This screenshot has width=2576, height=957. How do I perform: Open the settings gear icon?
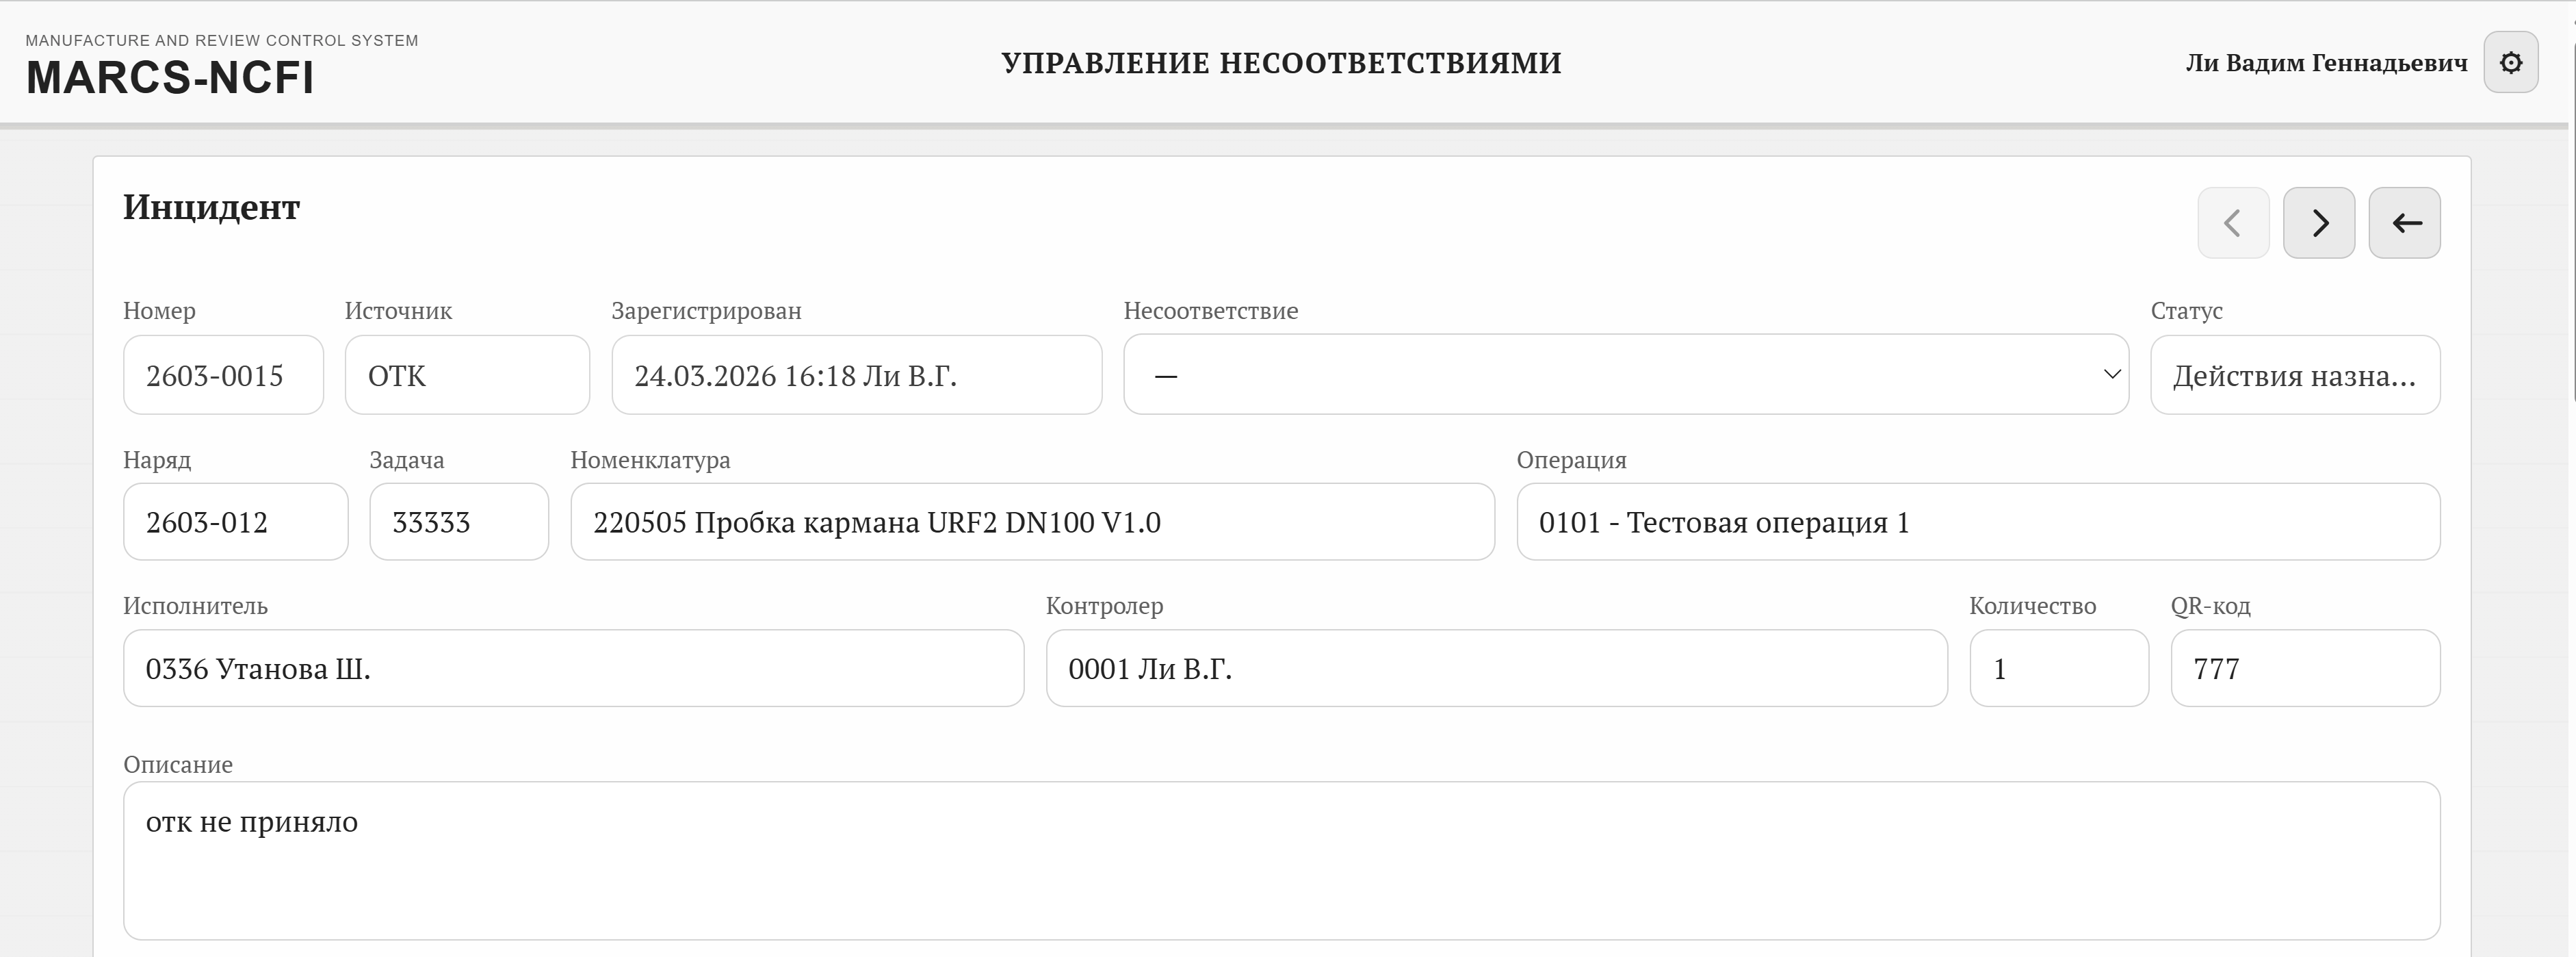point(2512,62)
